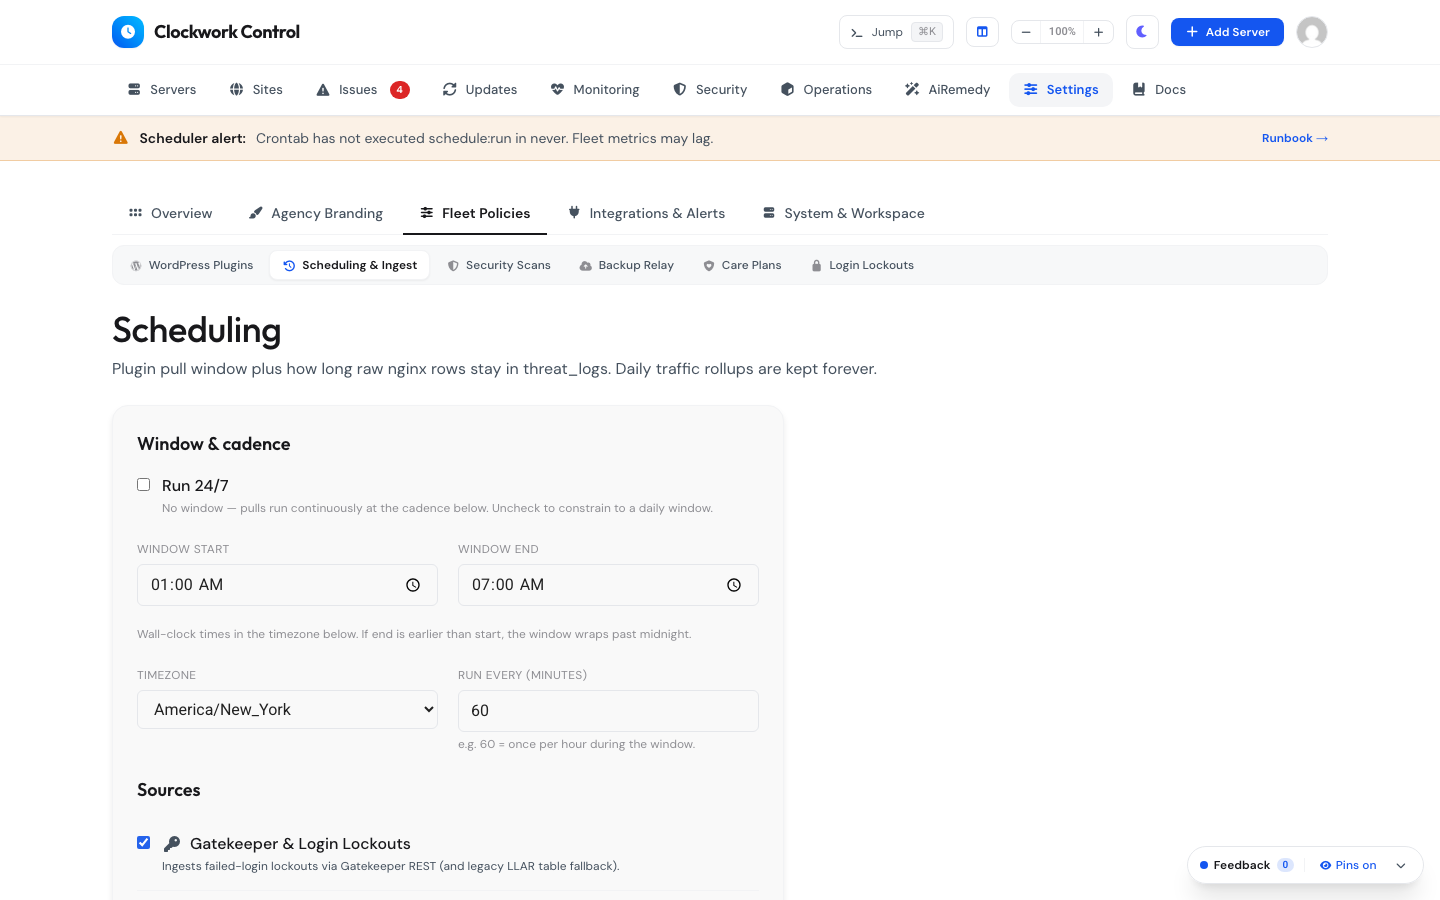
Task: Select the Backup Relay sub-tab
Action: [627, 266]
